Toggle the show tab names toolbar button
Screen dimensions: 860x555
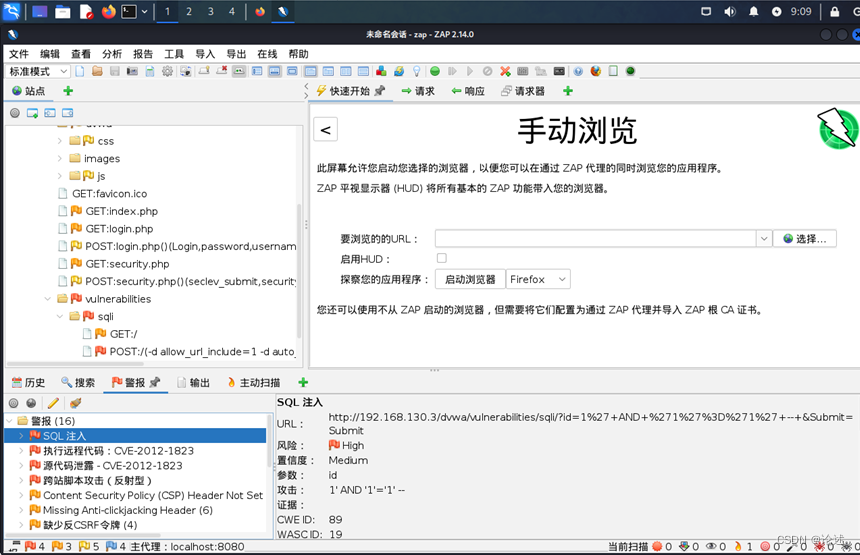pos(239,71)
